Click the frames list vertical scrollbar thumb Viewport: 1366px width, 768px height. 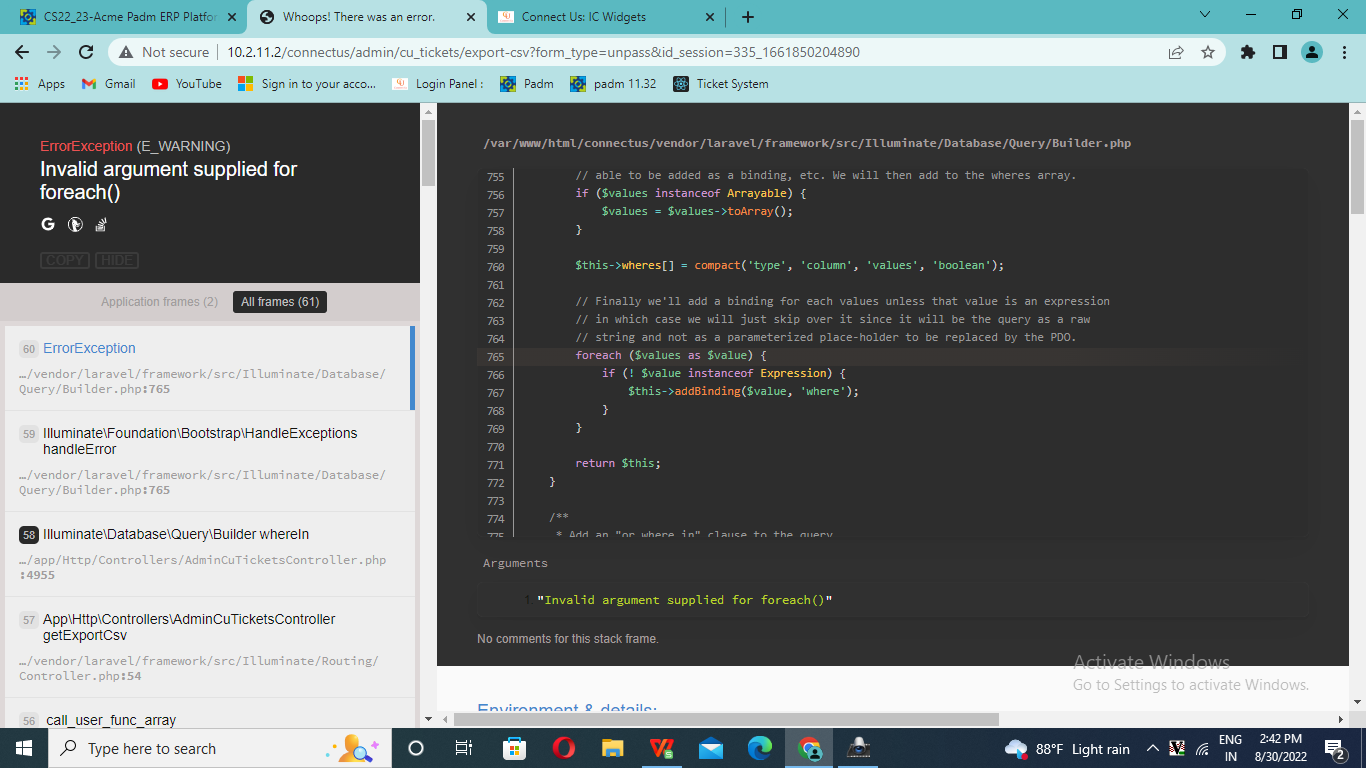(x=428, y=152)
